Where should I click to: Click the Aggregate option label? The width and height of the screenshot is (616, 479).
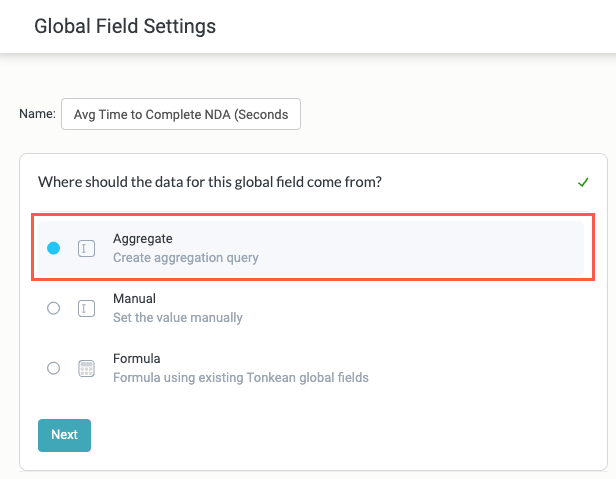click(142, 240)
